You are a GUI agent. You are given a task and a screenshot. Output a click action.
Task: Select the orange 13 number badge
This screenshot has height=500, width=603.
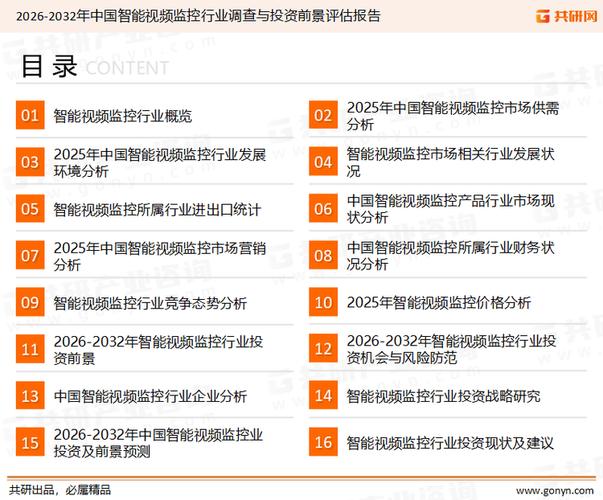(x=30, y=396)
